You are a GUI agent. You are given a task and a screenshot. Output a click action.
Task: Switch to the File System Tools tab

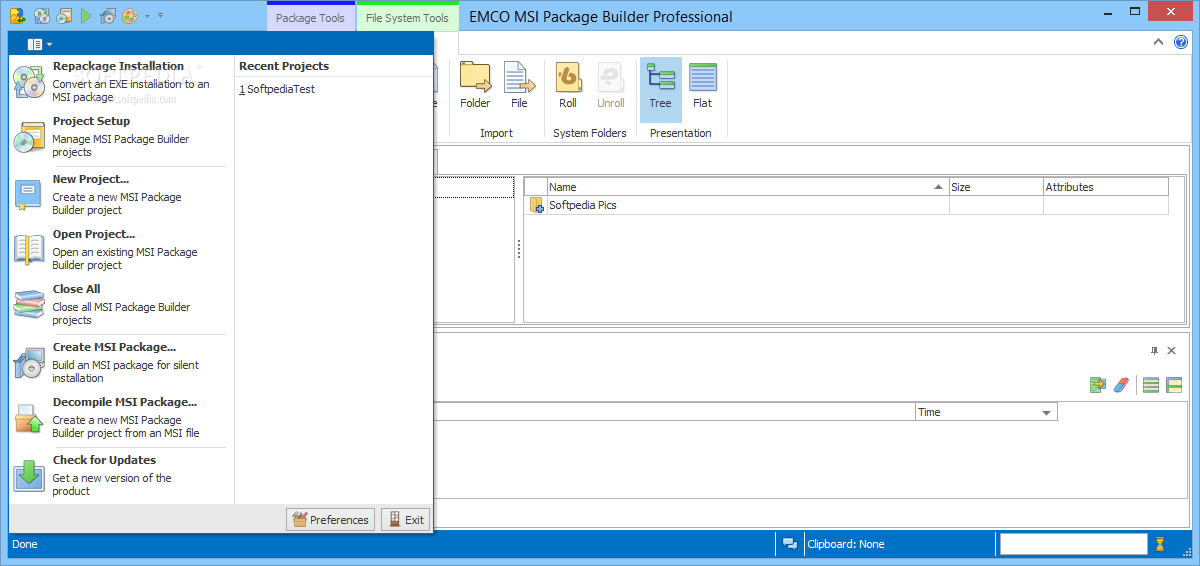407,18
